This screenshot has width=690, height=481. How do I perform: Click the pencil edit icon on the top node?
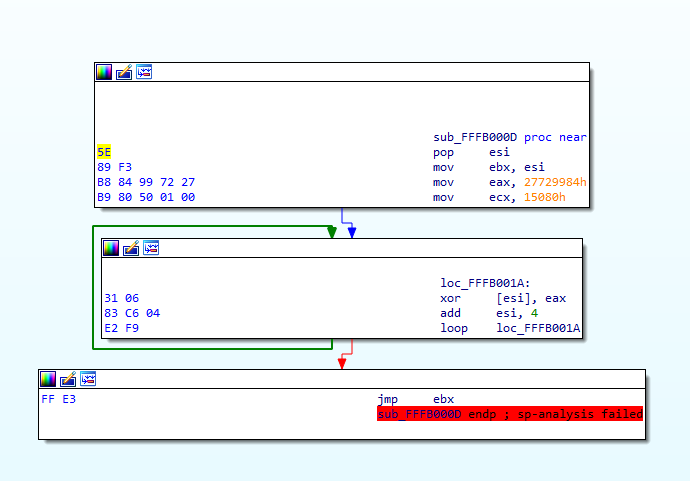click(x=124, y=72)
